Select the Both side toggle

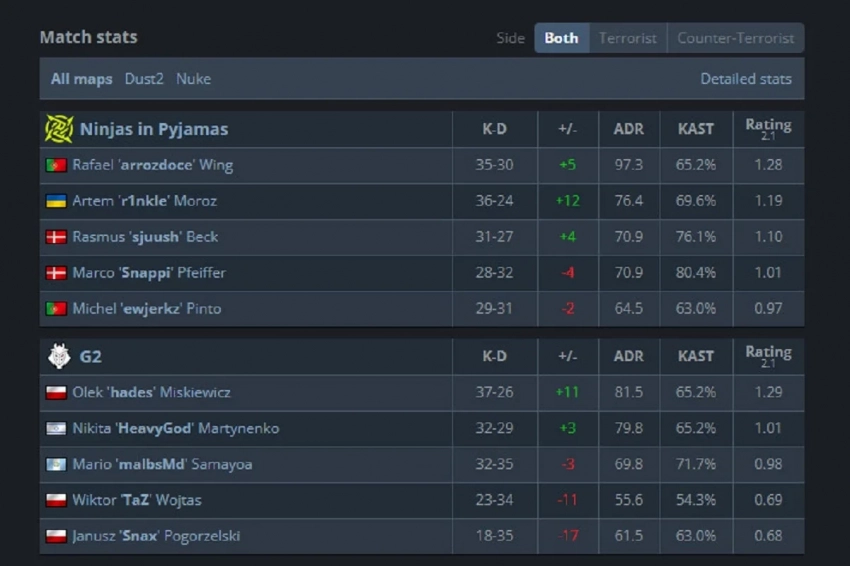point(561,38)
